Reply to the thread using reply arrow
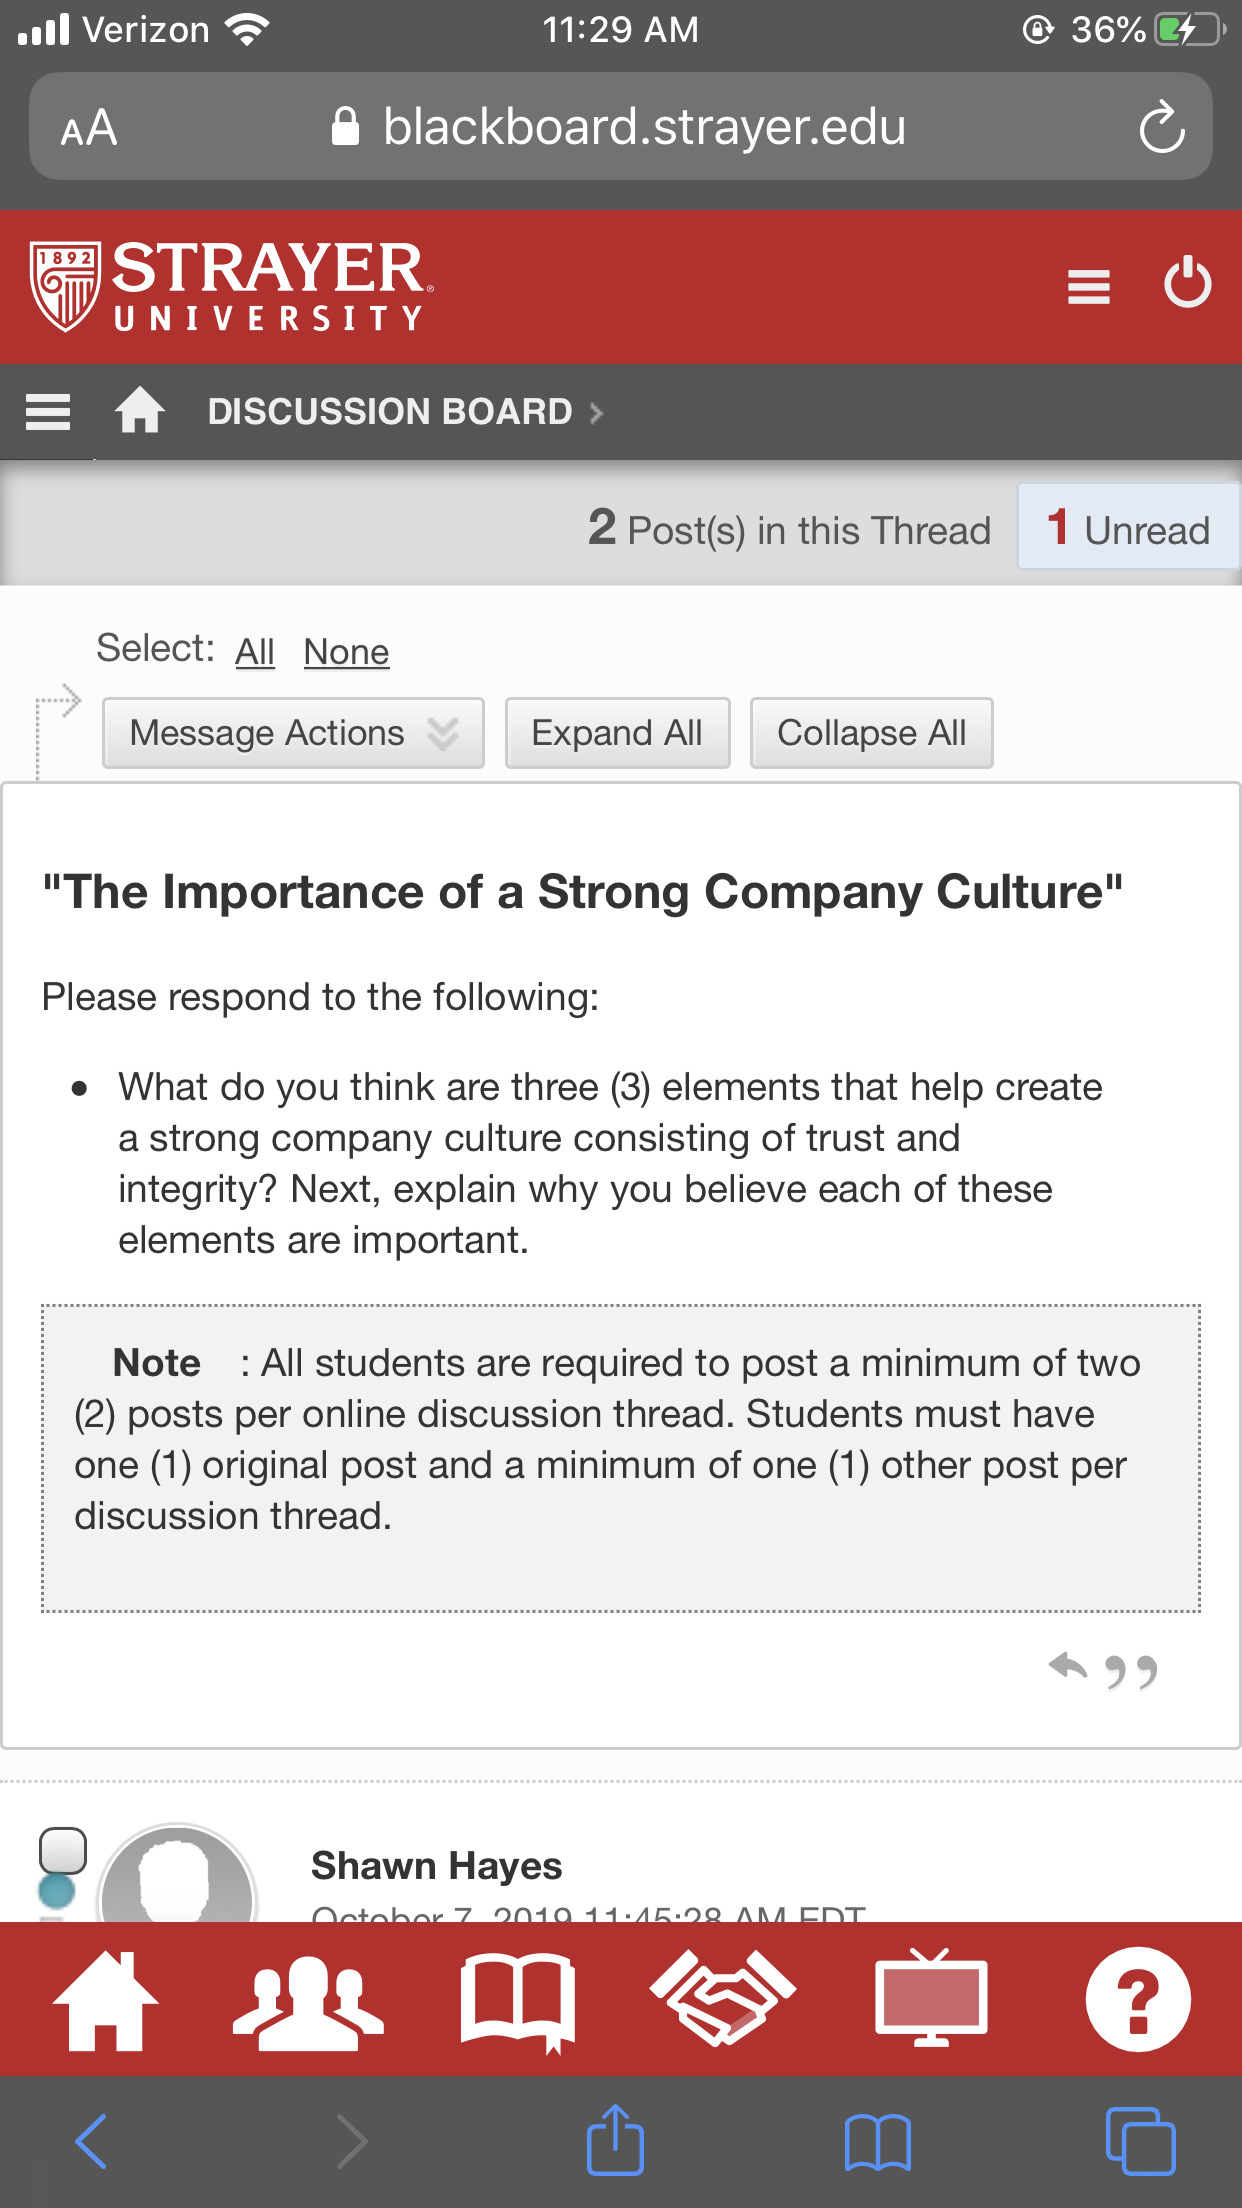The image size is (1242, 2208). [1068, 1667]
